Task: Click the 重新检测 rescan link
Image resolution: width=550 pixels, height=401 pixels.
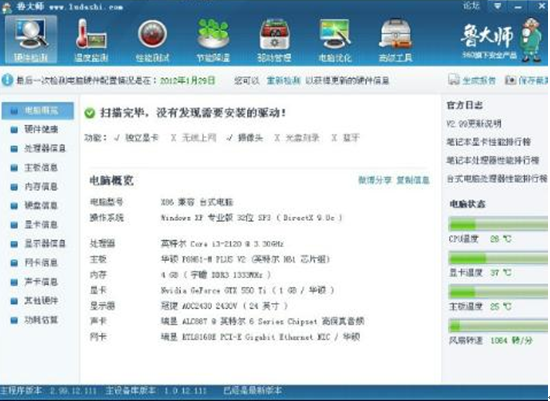Action: [283, 81]
